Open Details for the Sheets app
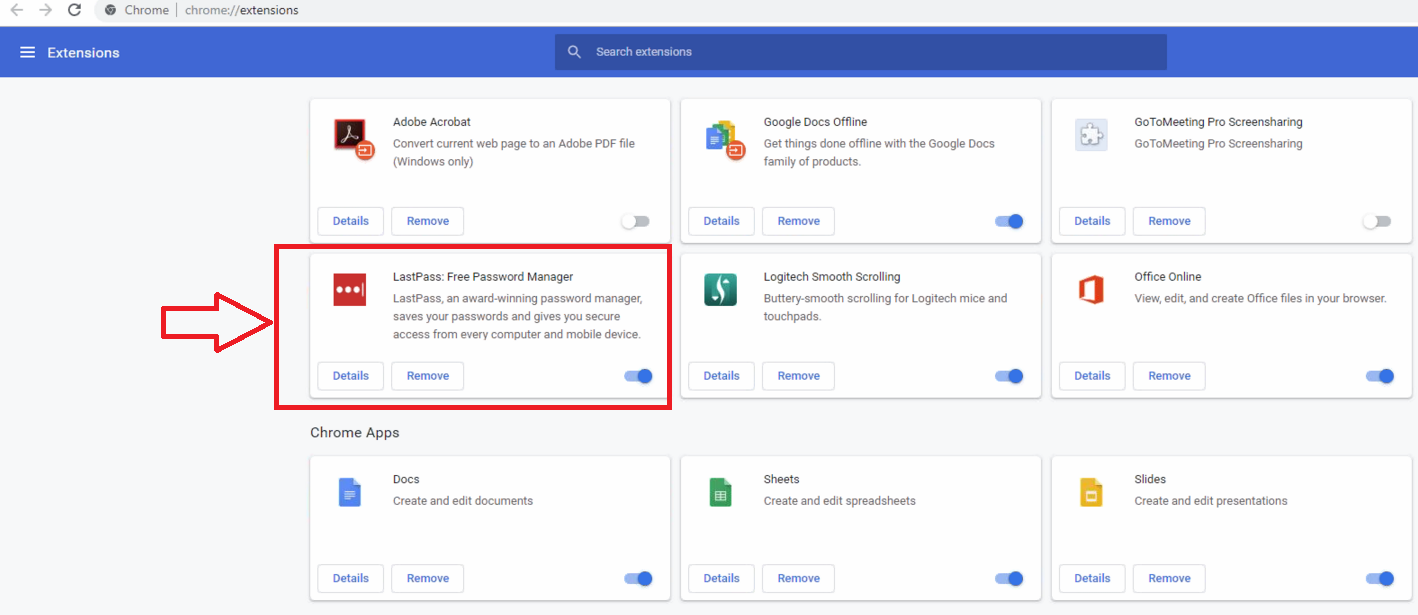The height and width of the screenshot is (615, 1418). (x=721, y=578)
